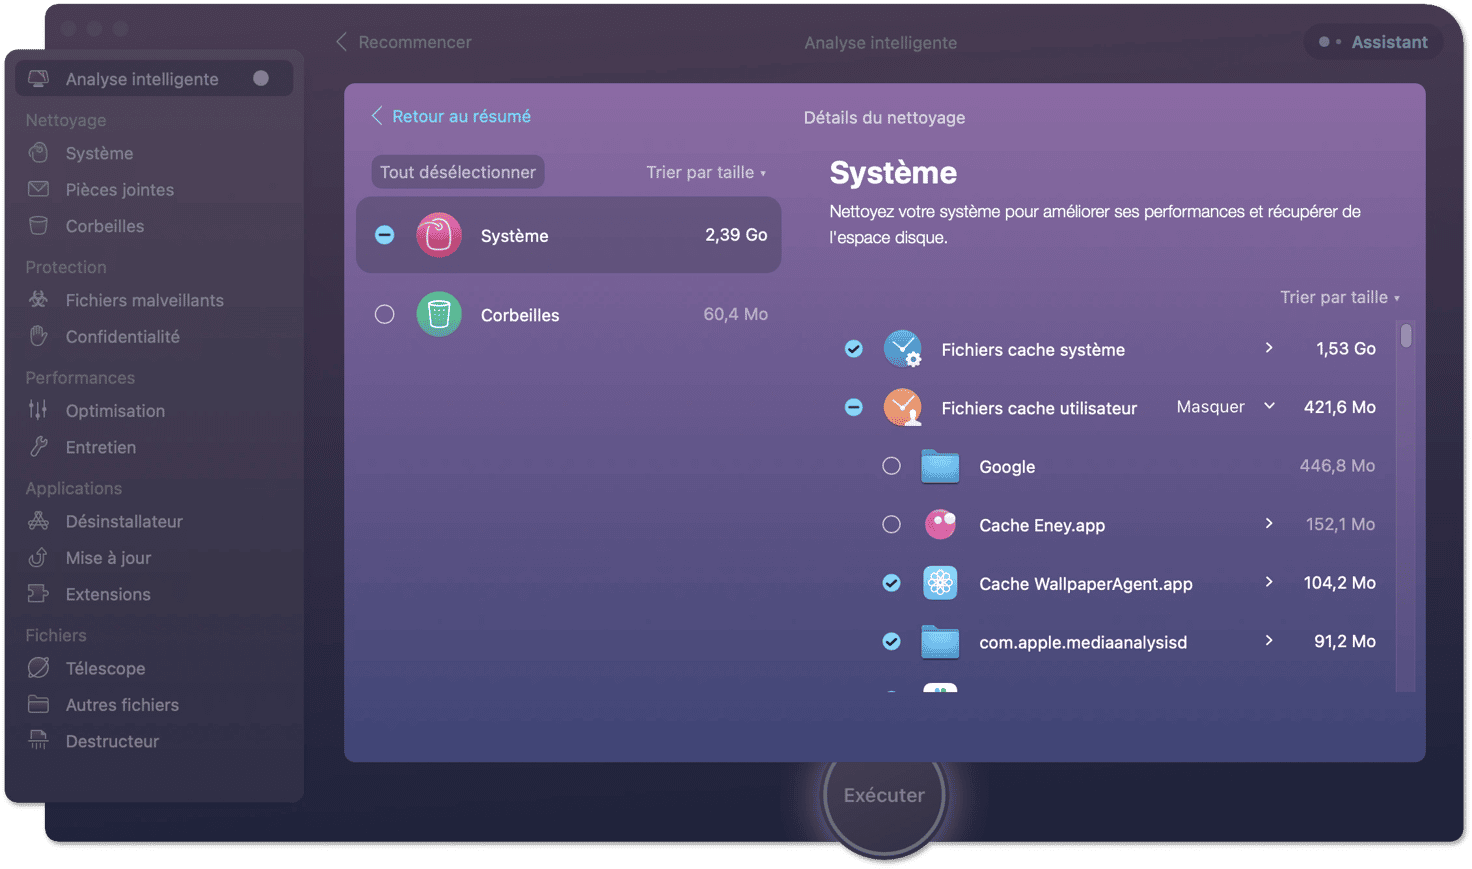Click Retour au résumé link
The height and width of the screenshot is (869, 1472).
(461, 116)
